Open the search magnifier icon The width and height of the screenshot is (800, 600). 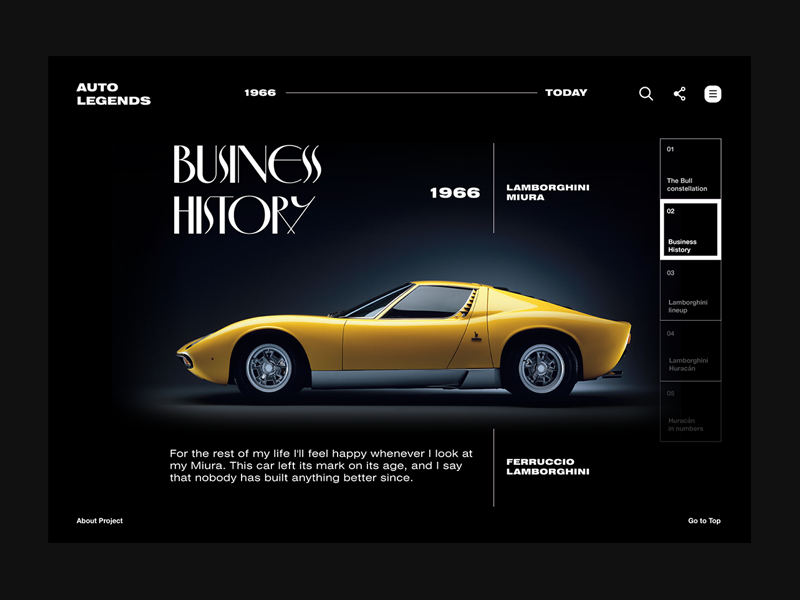[646, 93]
